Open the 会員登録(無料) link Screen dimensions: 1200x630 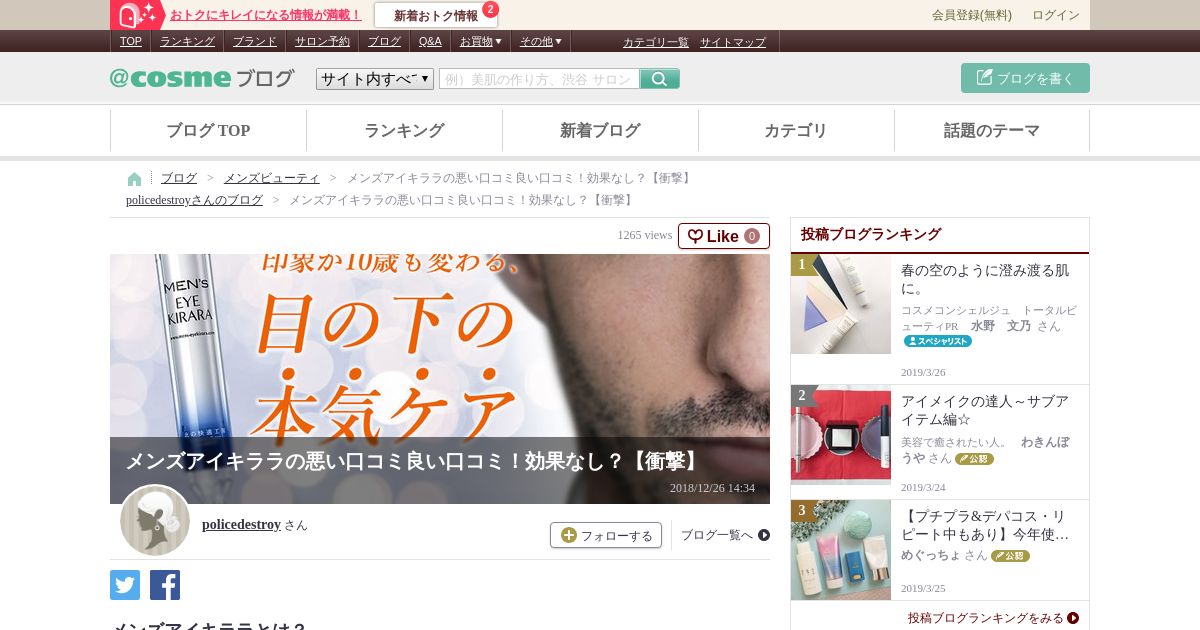[972, 15]
